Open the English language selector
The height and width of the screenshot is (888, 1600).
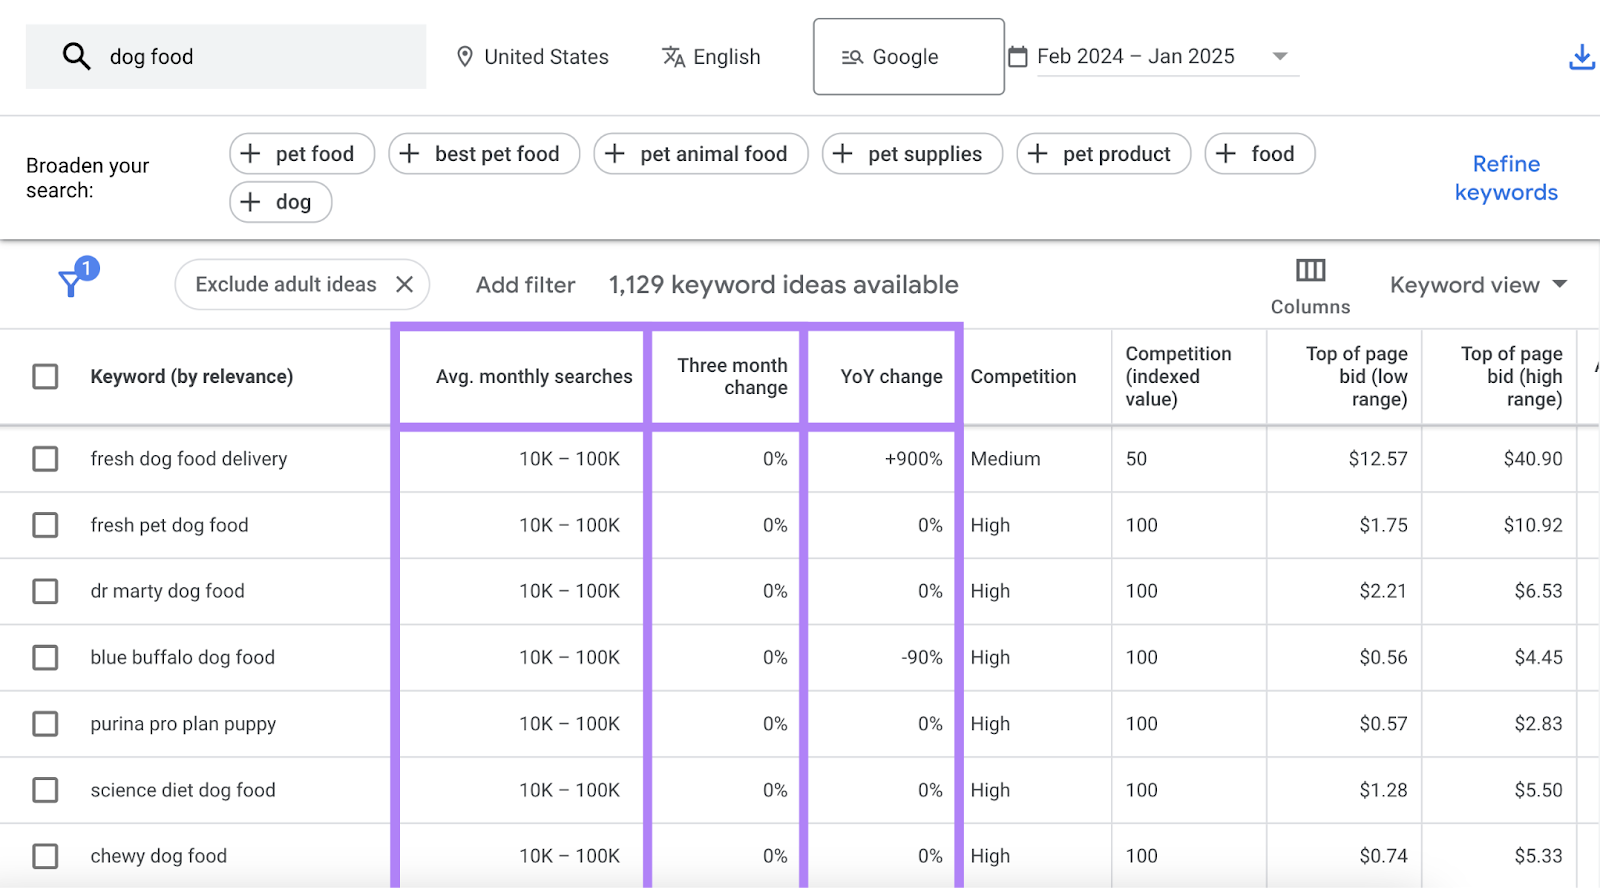click(x=711, y=57)
